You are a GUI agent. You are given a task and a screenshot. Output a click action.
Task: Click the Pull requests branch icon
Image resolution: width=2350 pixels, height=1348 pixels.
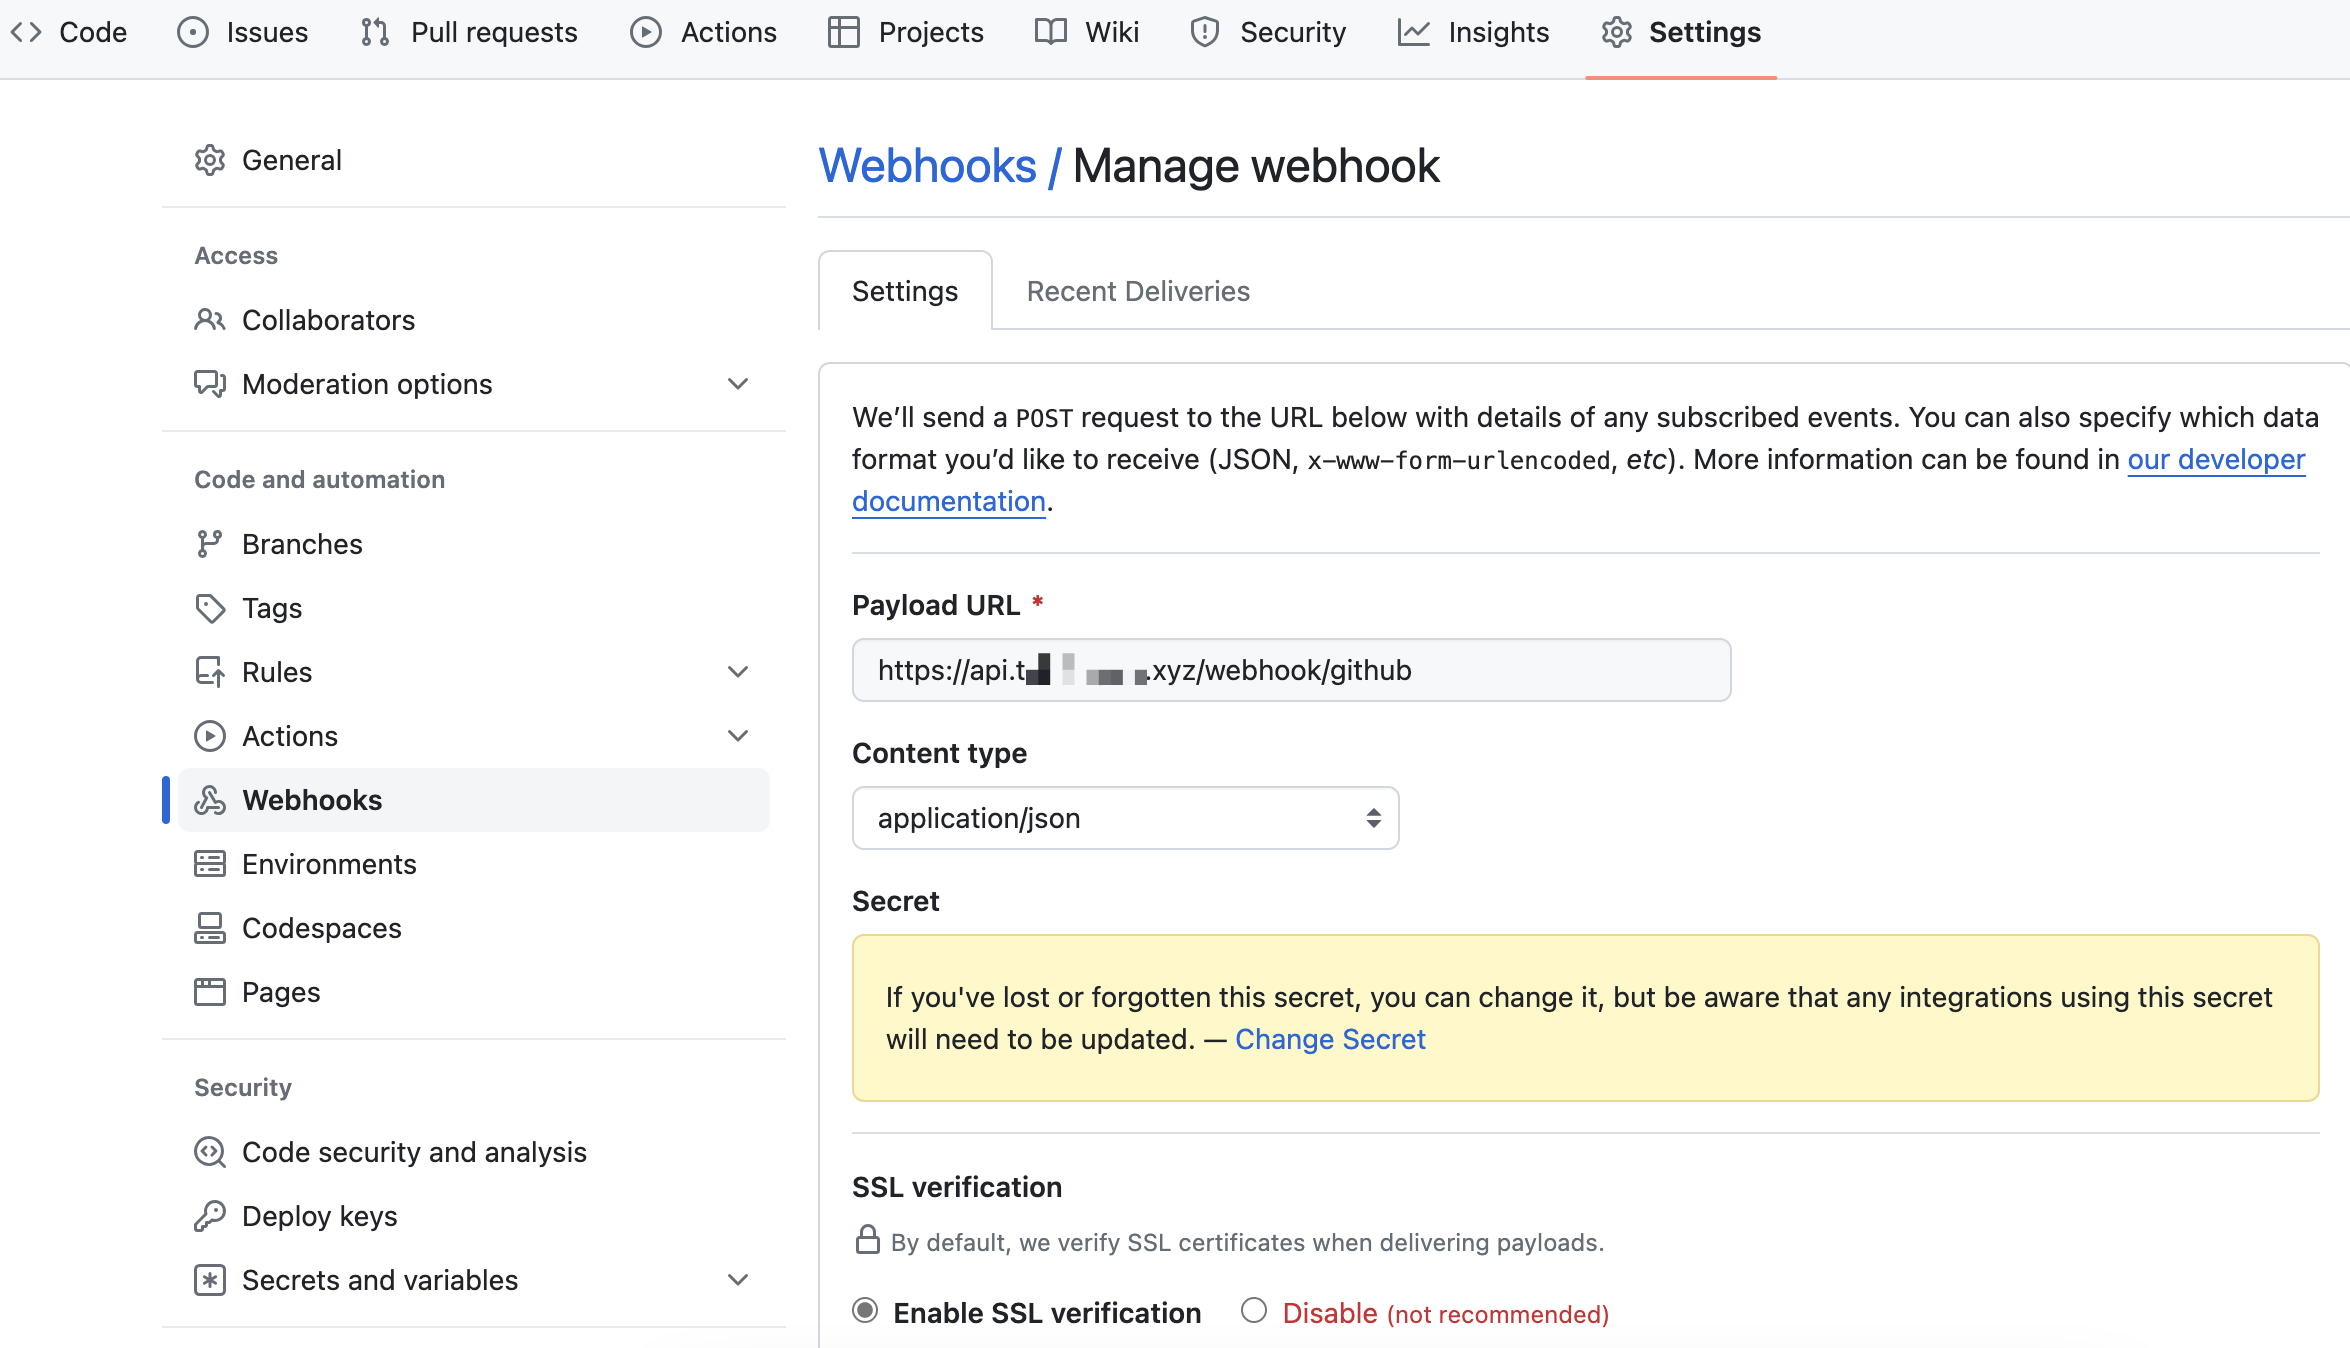[x=375, y=32]
